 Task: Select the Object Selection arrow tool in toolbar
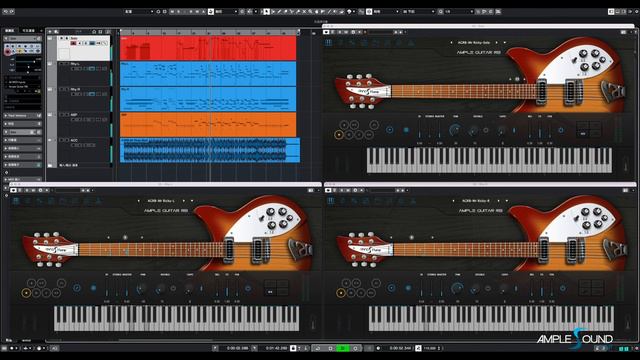(266, 12)
